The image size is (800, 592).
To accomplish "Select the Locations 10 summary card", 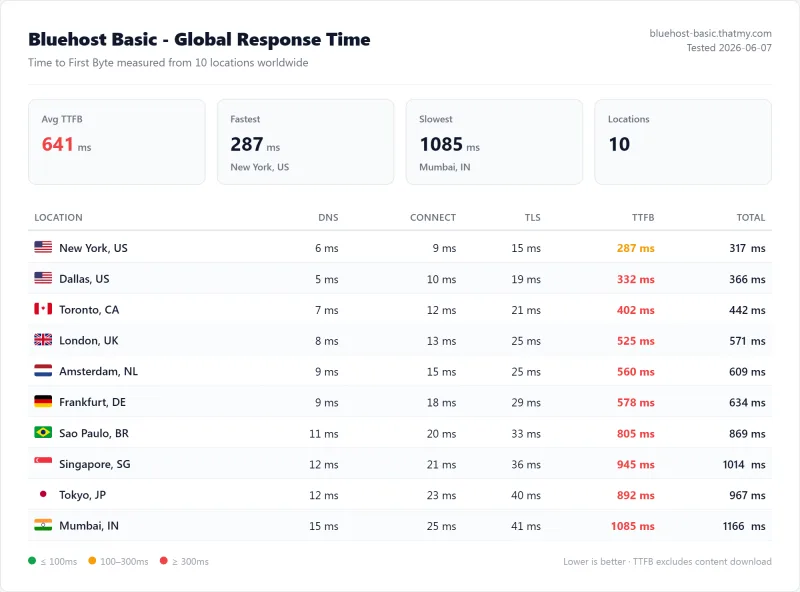I will tap(683, 142).
